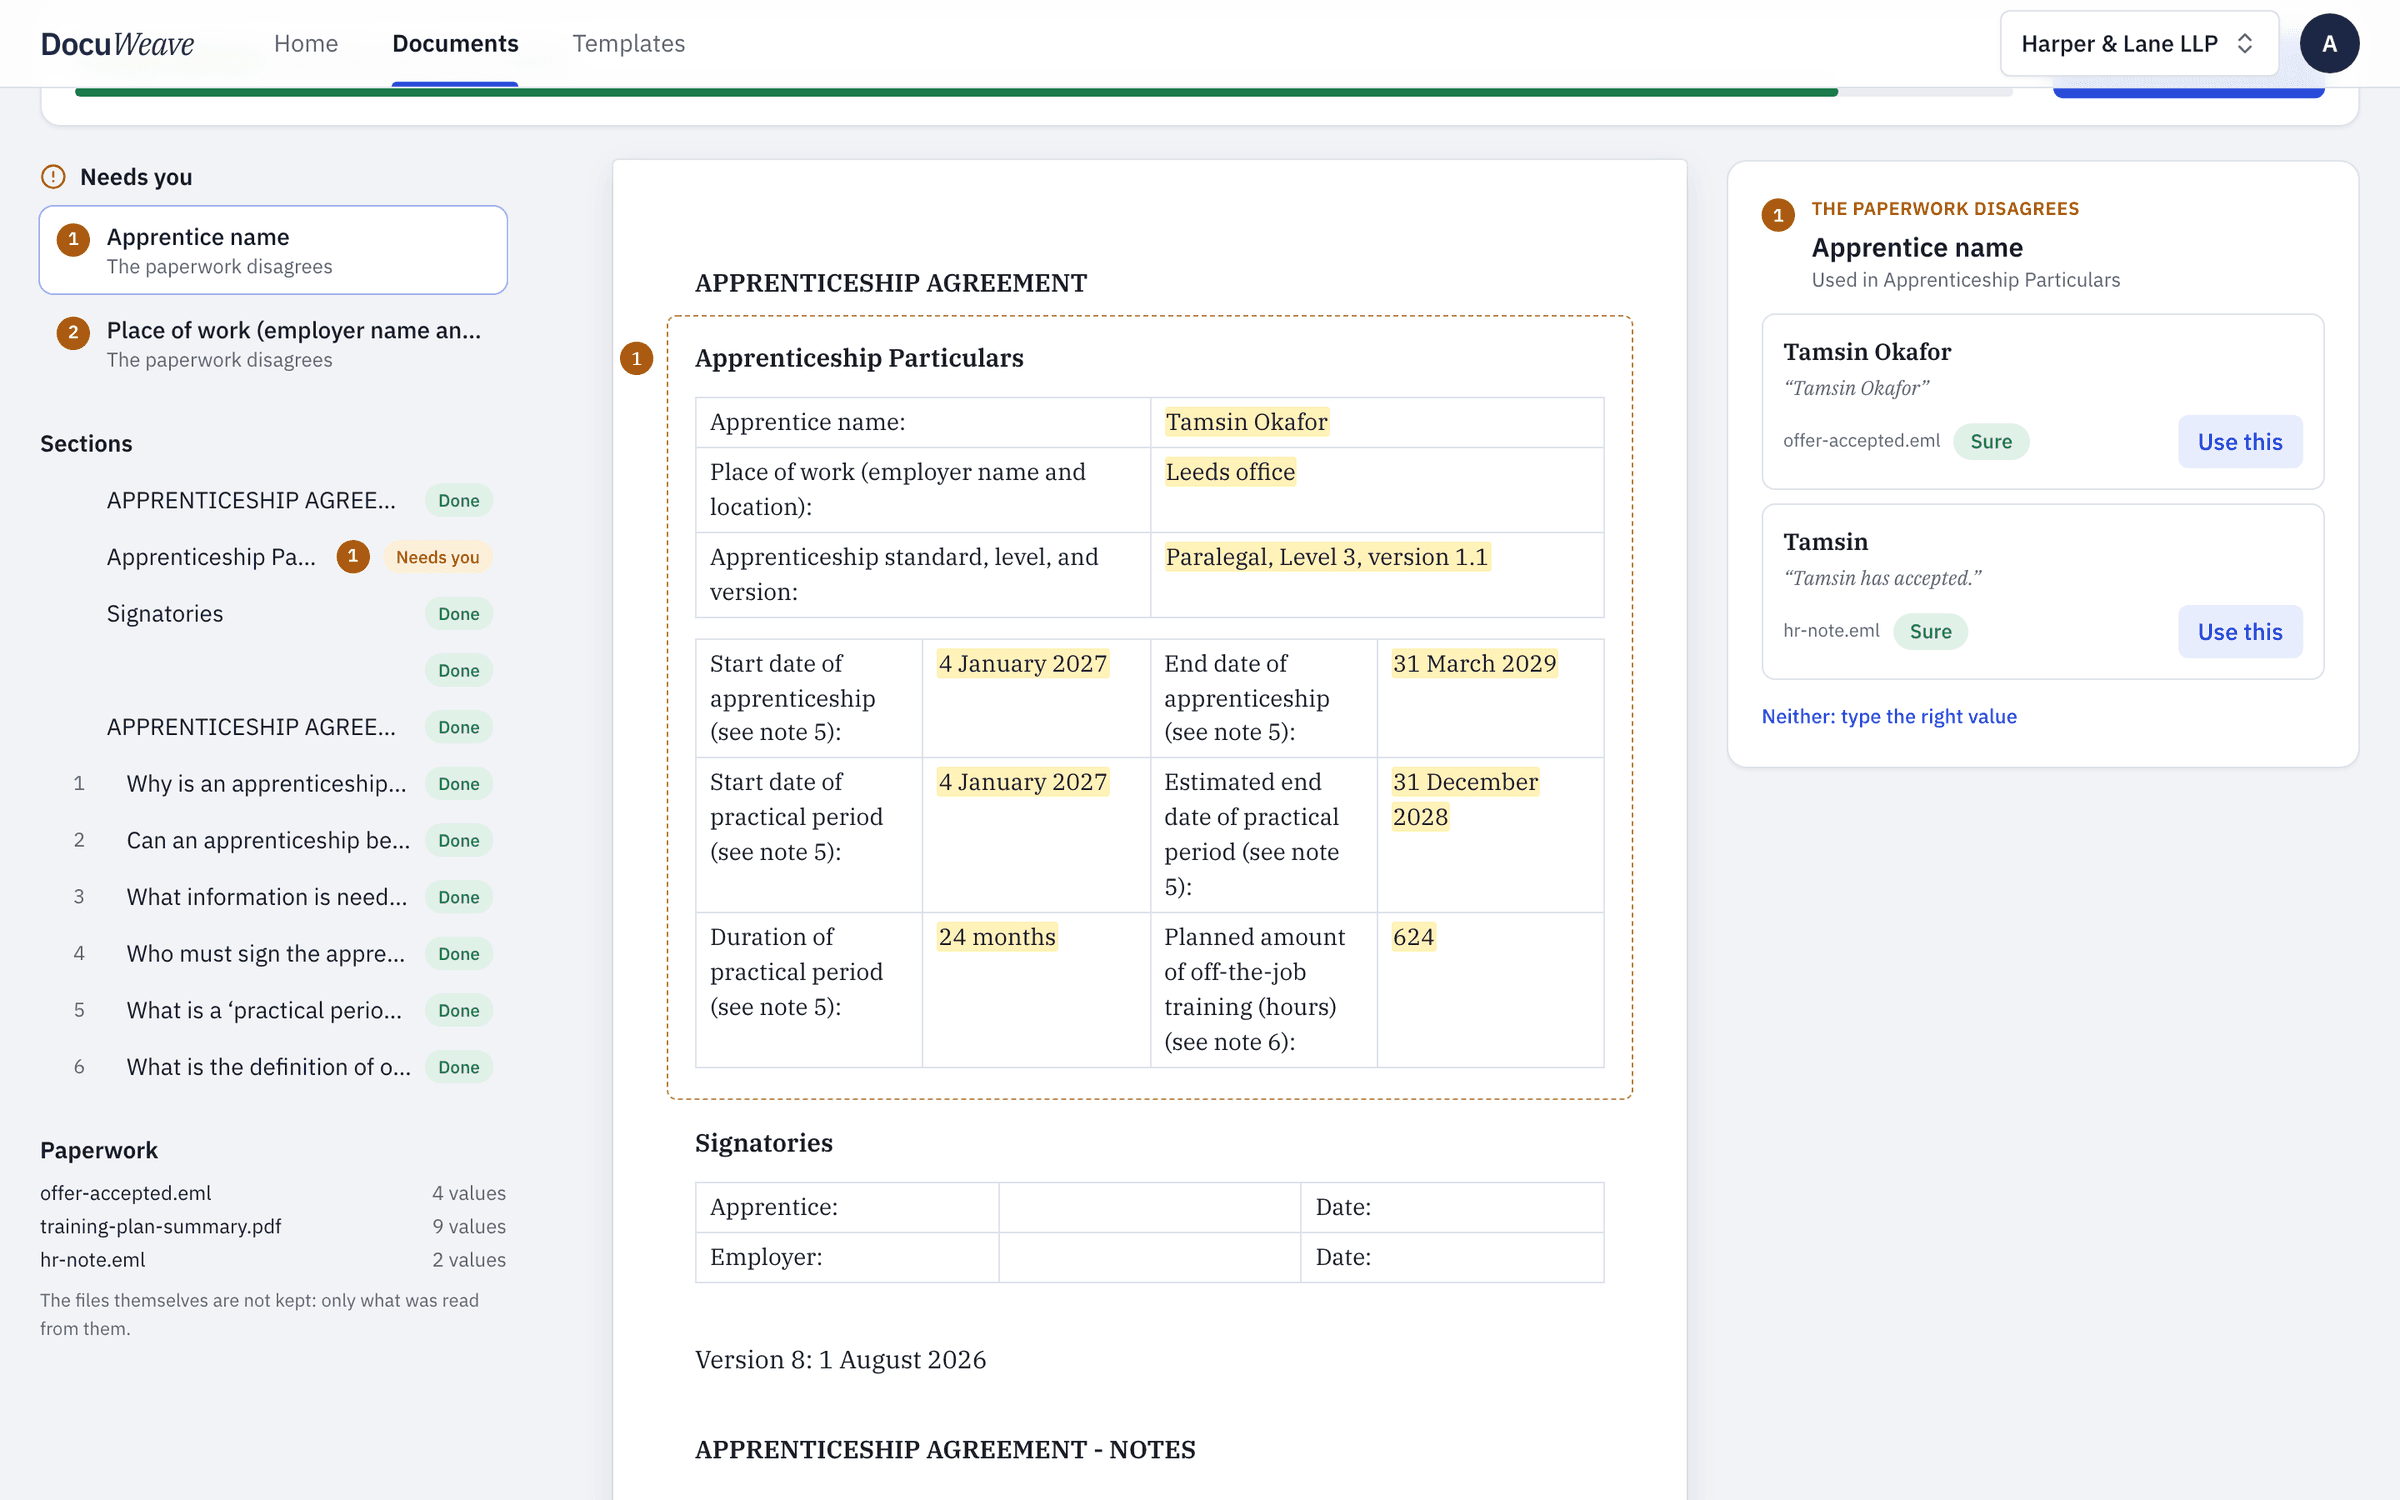Viewport: 2400px width, 1500px height.
Task: Click the marker 1 badge beside Apprenticeship Particulars heading
Action: point(637,358)
